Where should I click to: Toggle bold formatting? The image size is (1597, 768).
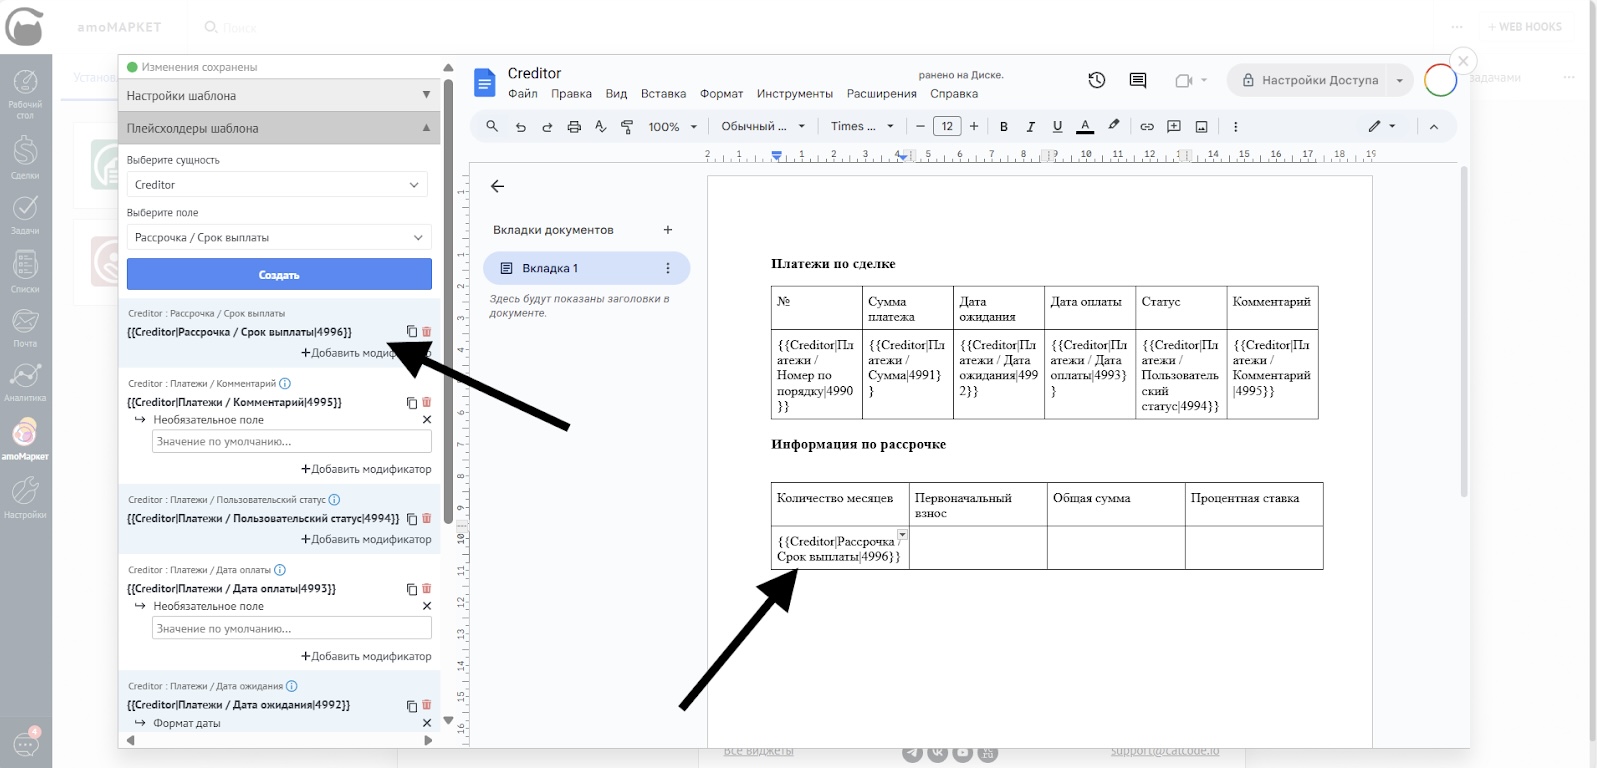[1004, 127]
